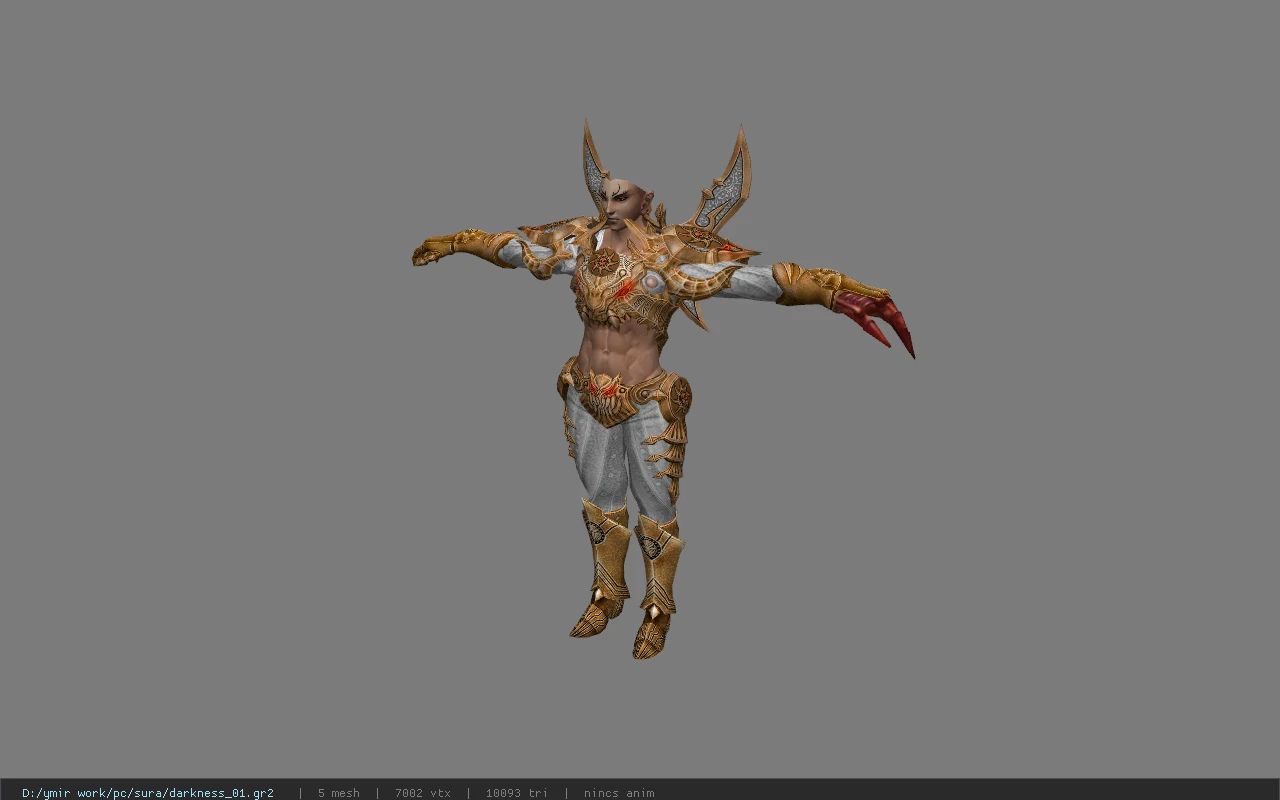Click the "7002 vtx" vertex count

(x=423, y=793)
